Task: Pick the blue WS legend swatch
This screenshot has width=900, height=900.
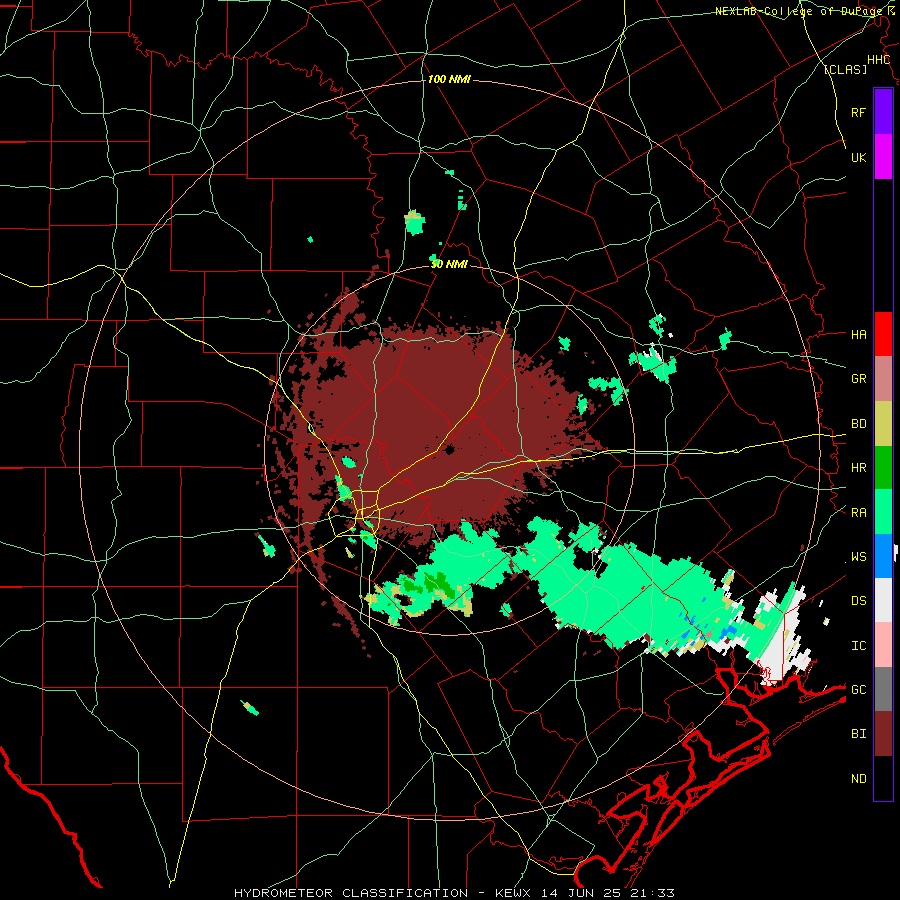Action: tap(883, 556)
